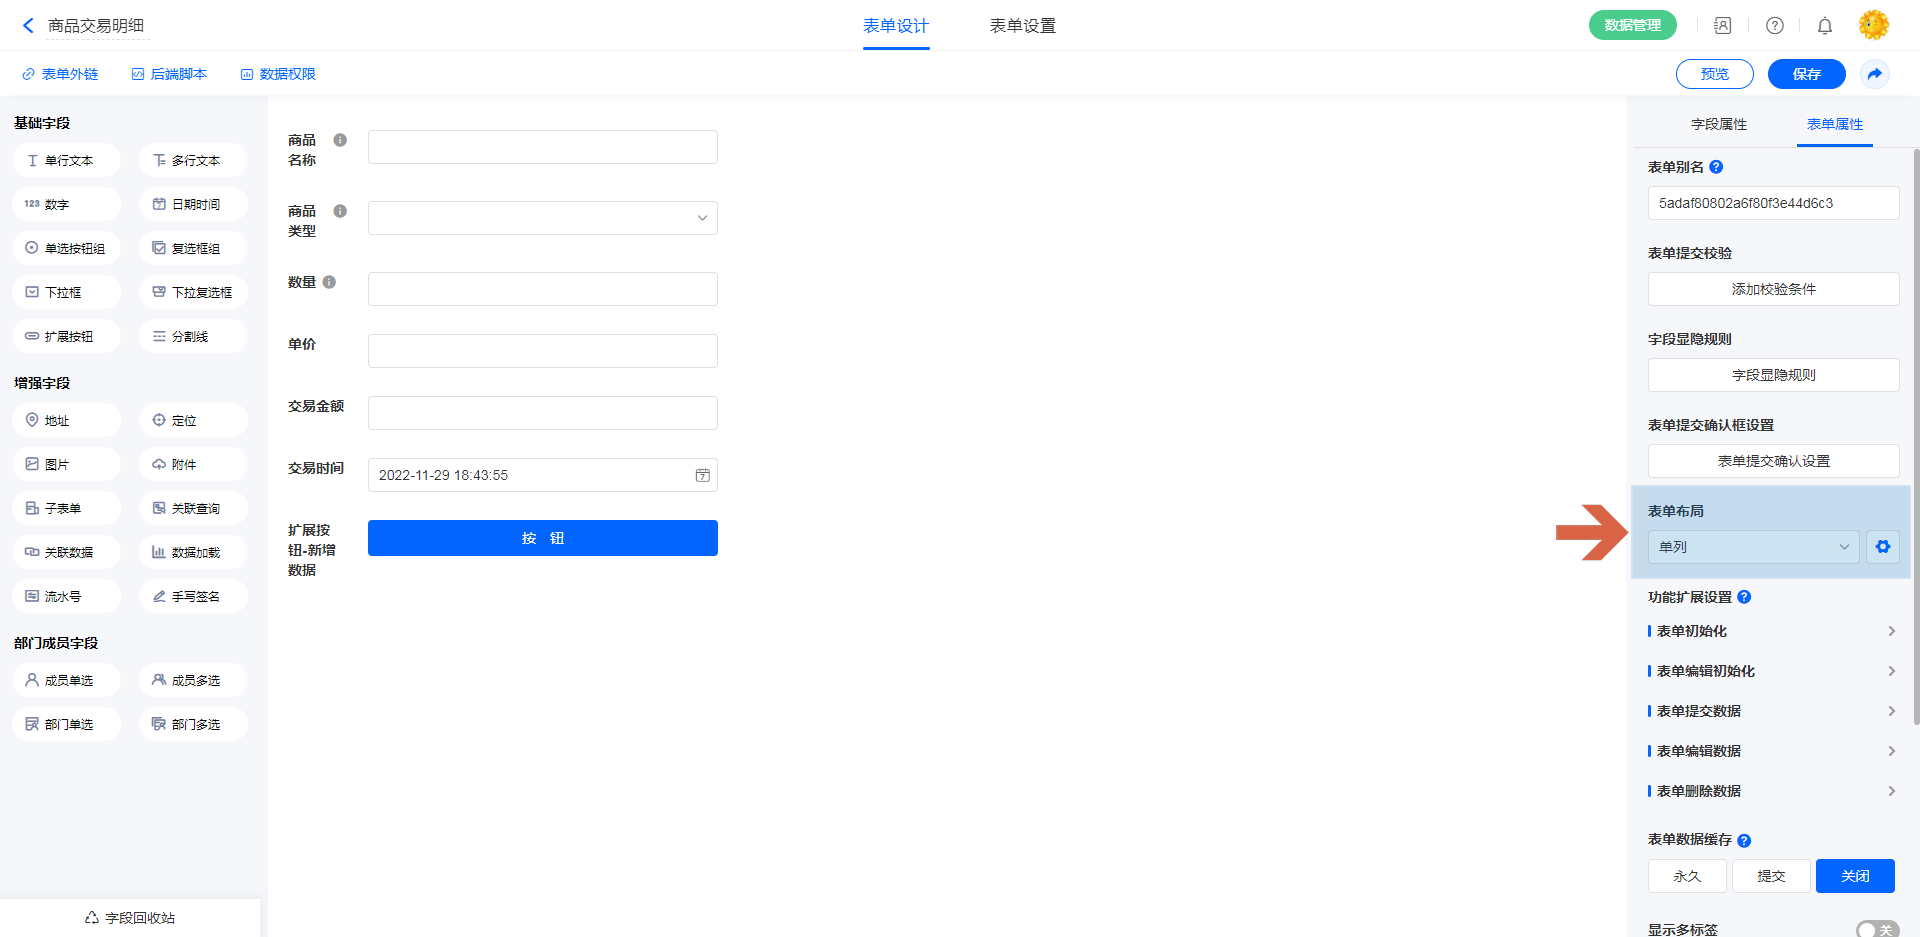Click the 保存 button

coord(1806,74)
